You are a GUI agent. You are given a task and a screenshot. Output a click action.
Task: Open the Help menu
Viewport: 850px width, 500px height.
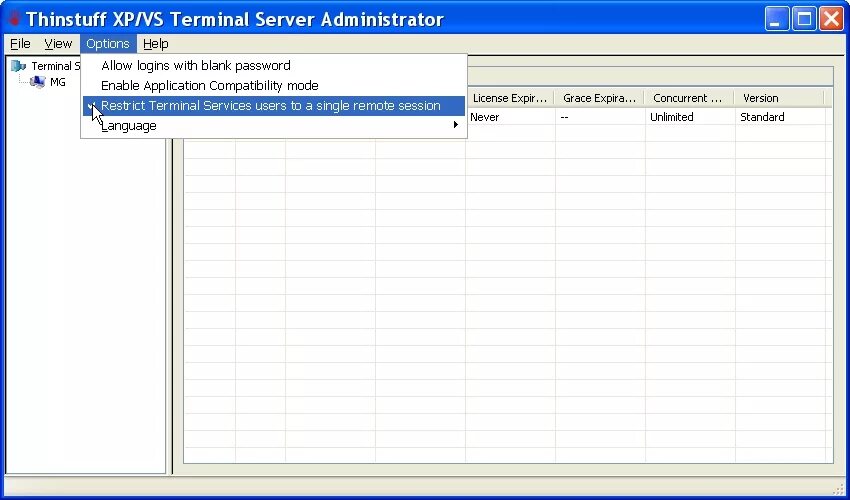click(x=156, y=44)
